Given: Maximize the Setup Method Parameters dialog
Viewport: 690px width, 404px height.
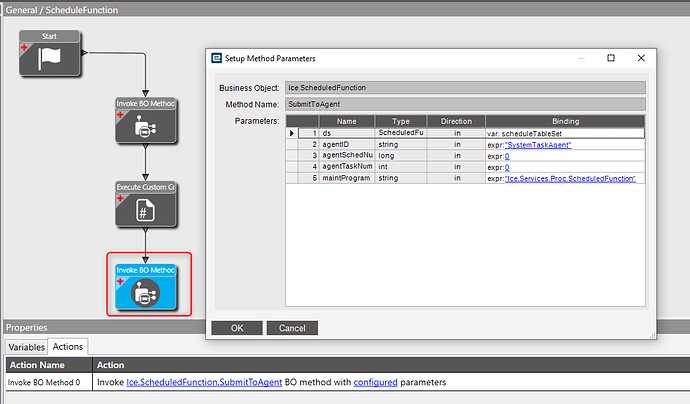Looking at the screenshot, I should (611, 58).
